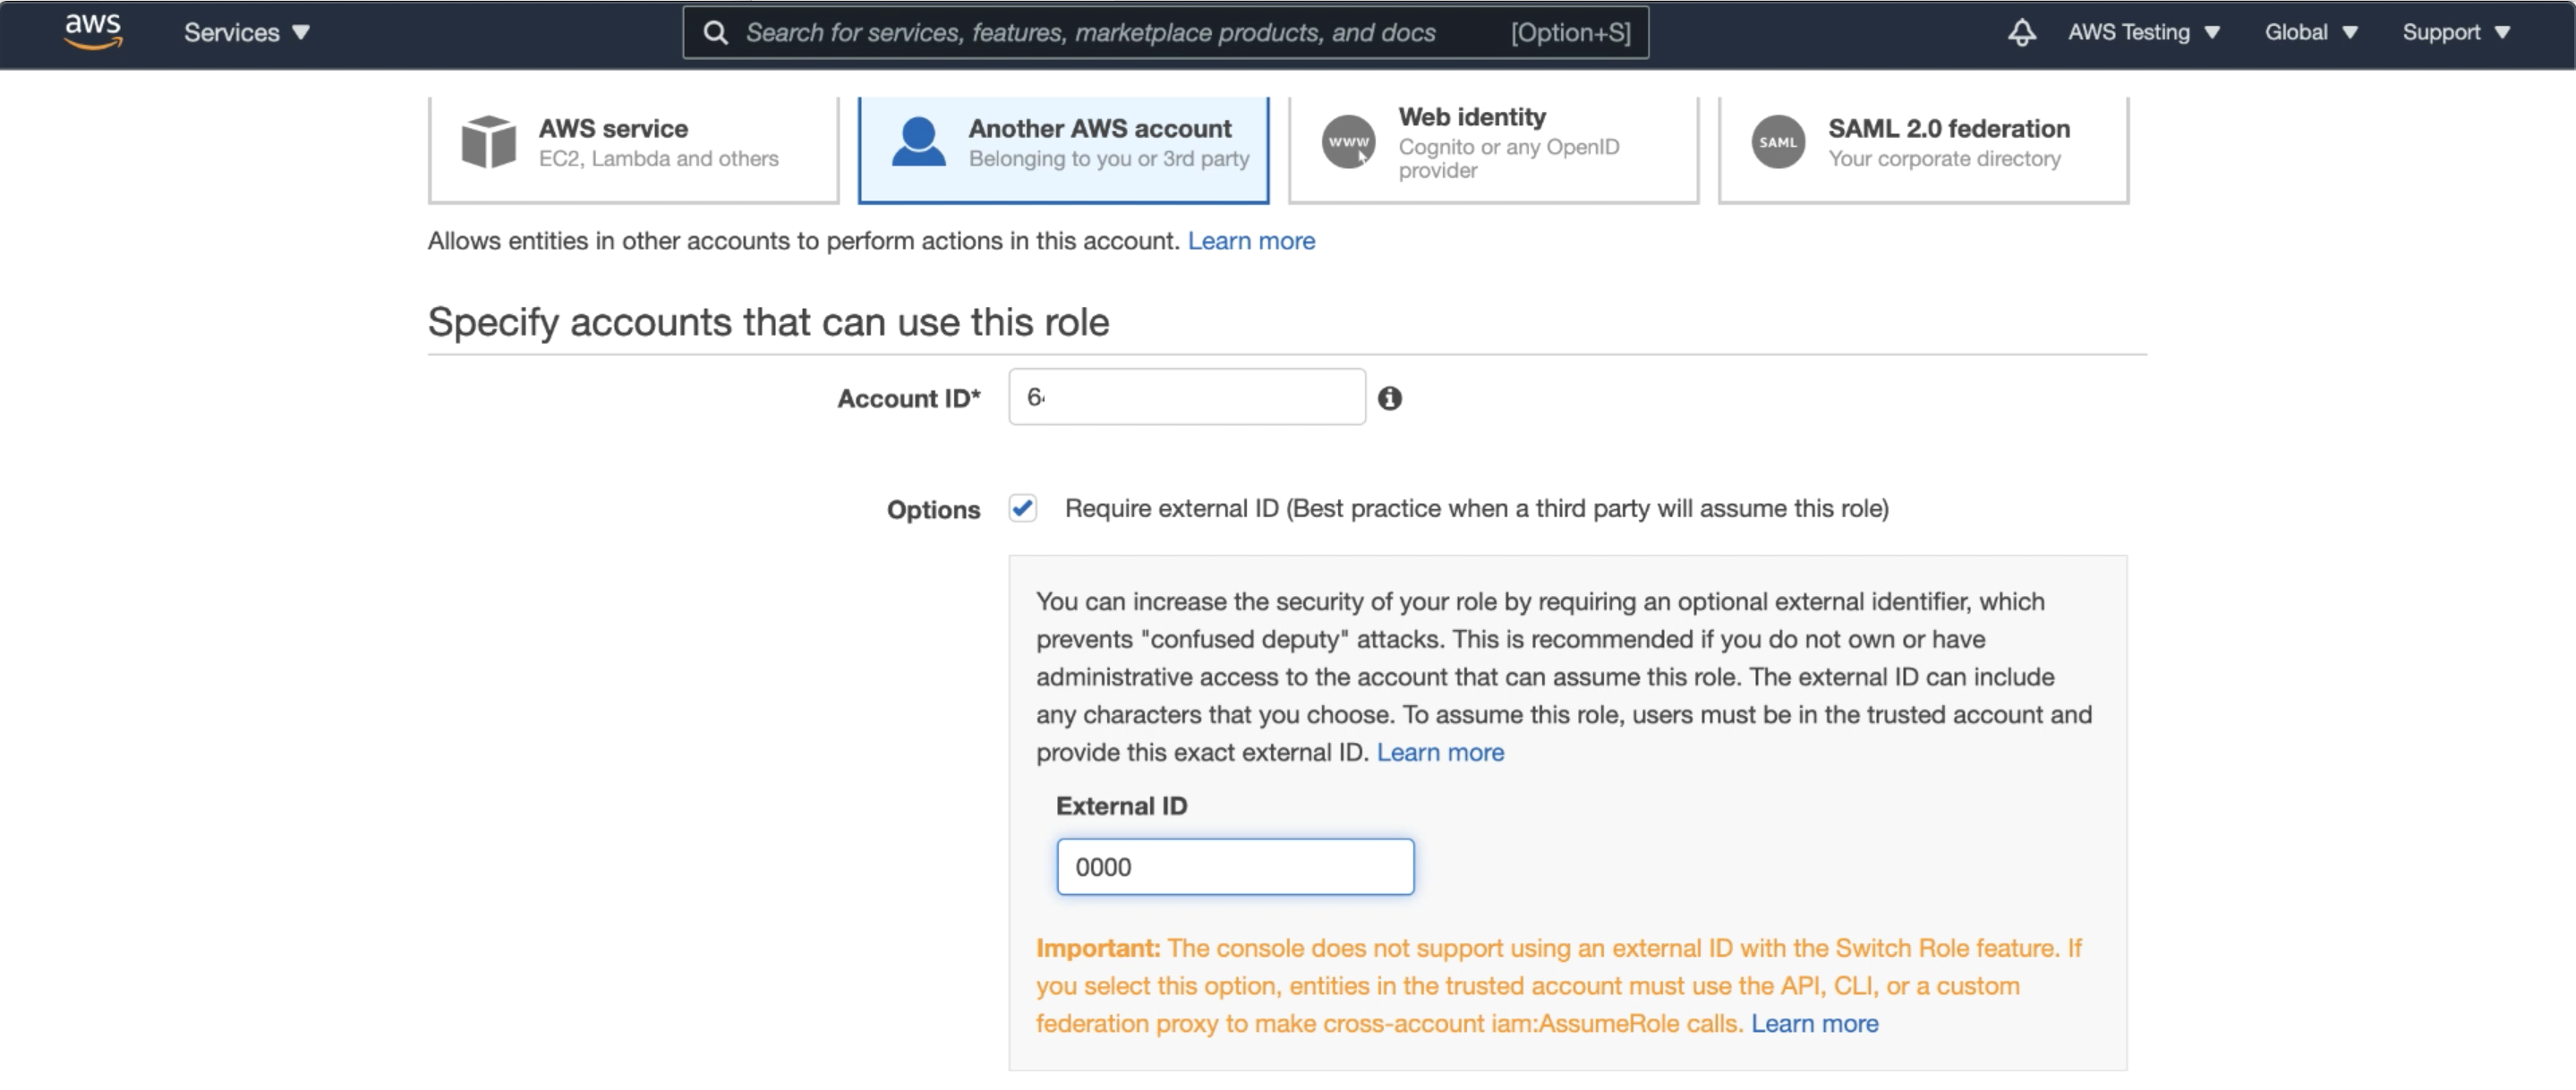The width and height of the screenshot is (2576, 1090).
Task: Expand the Services dropdown menu
Action: point(246,33)
